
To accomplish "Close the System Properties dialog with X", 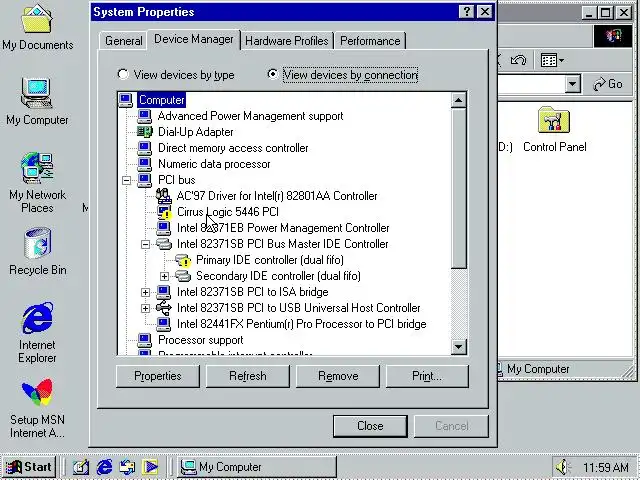I will click(x=485, y=12).
